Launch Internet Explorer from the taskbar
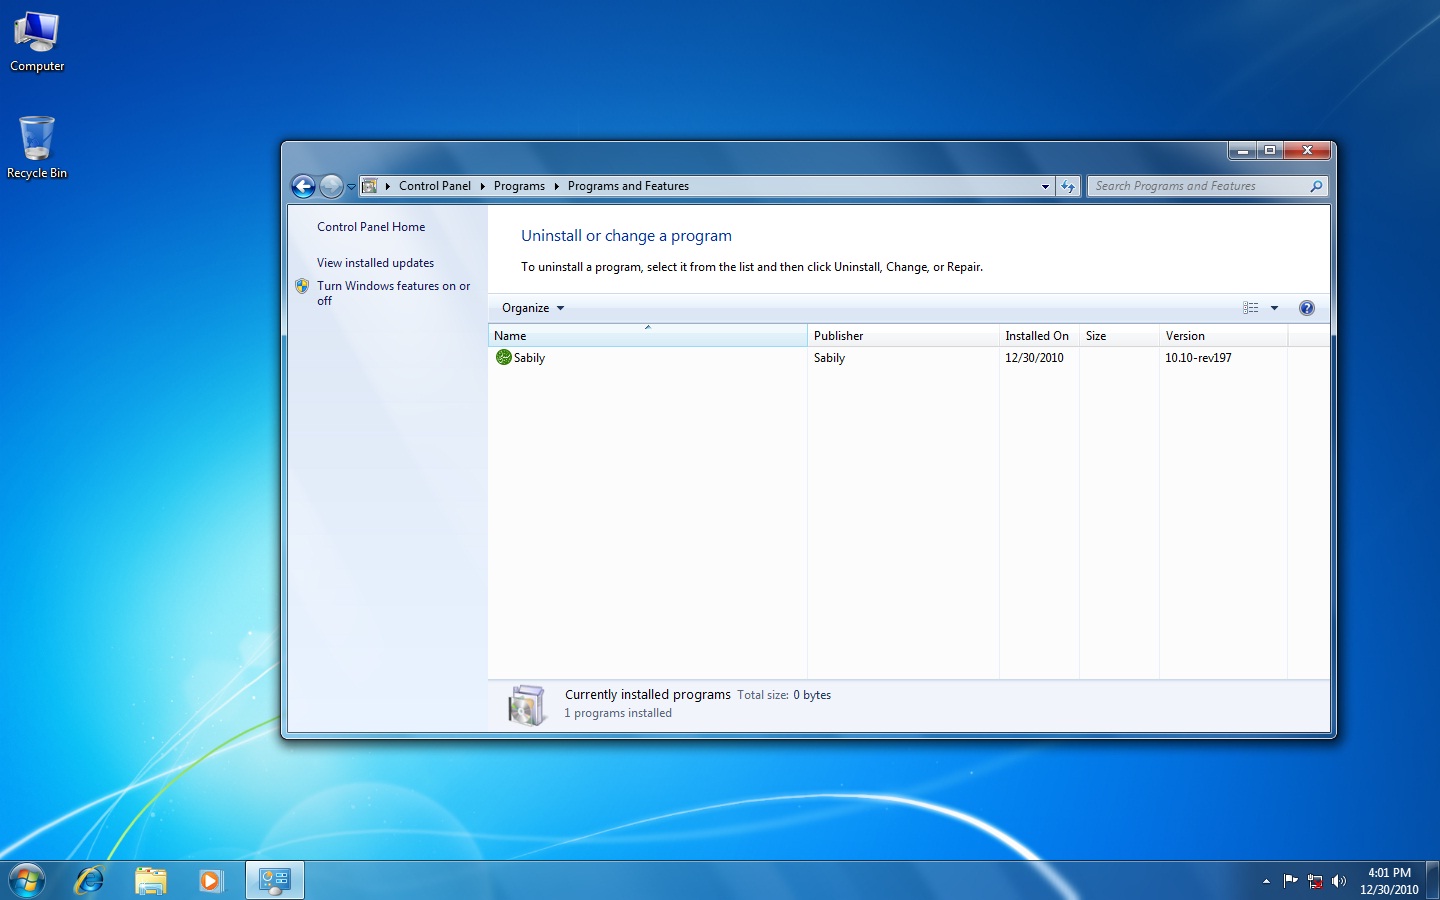The height and width of the screenshot is (900, 1440). pyautogui.click(x=88, y=880)
